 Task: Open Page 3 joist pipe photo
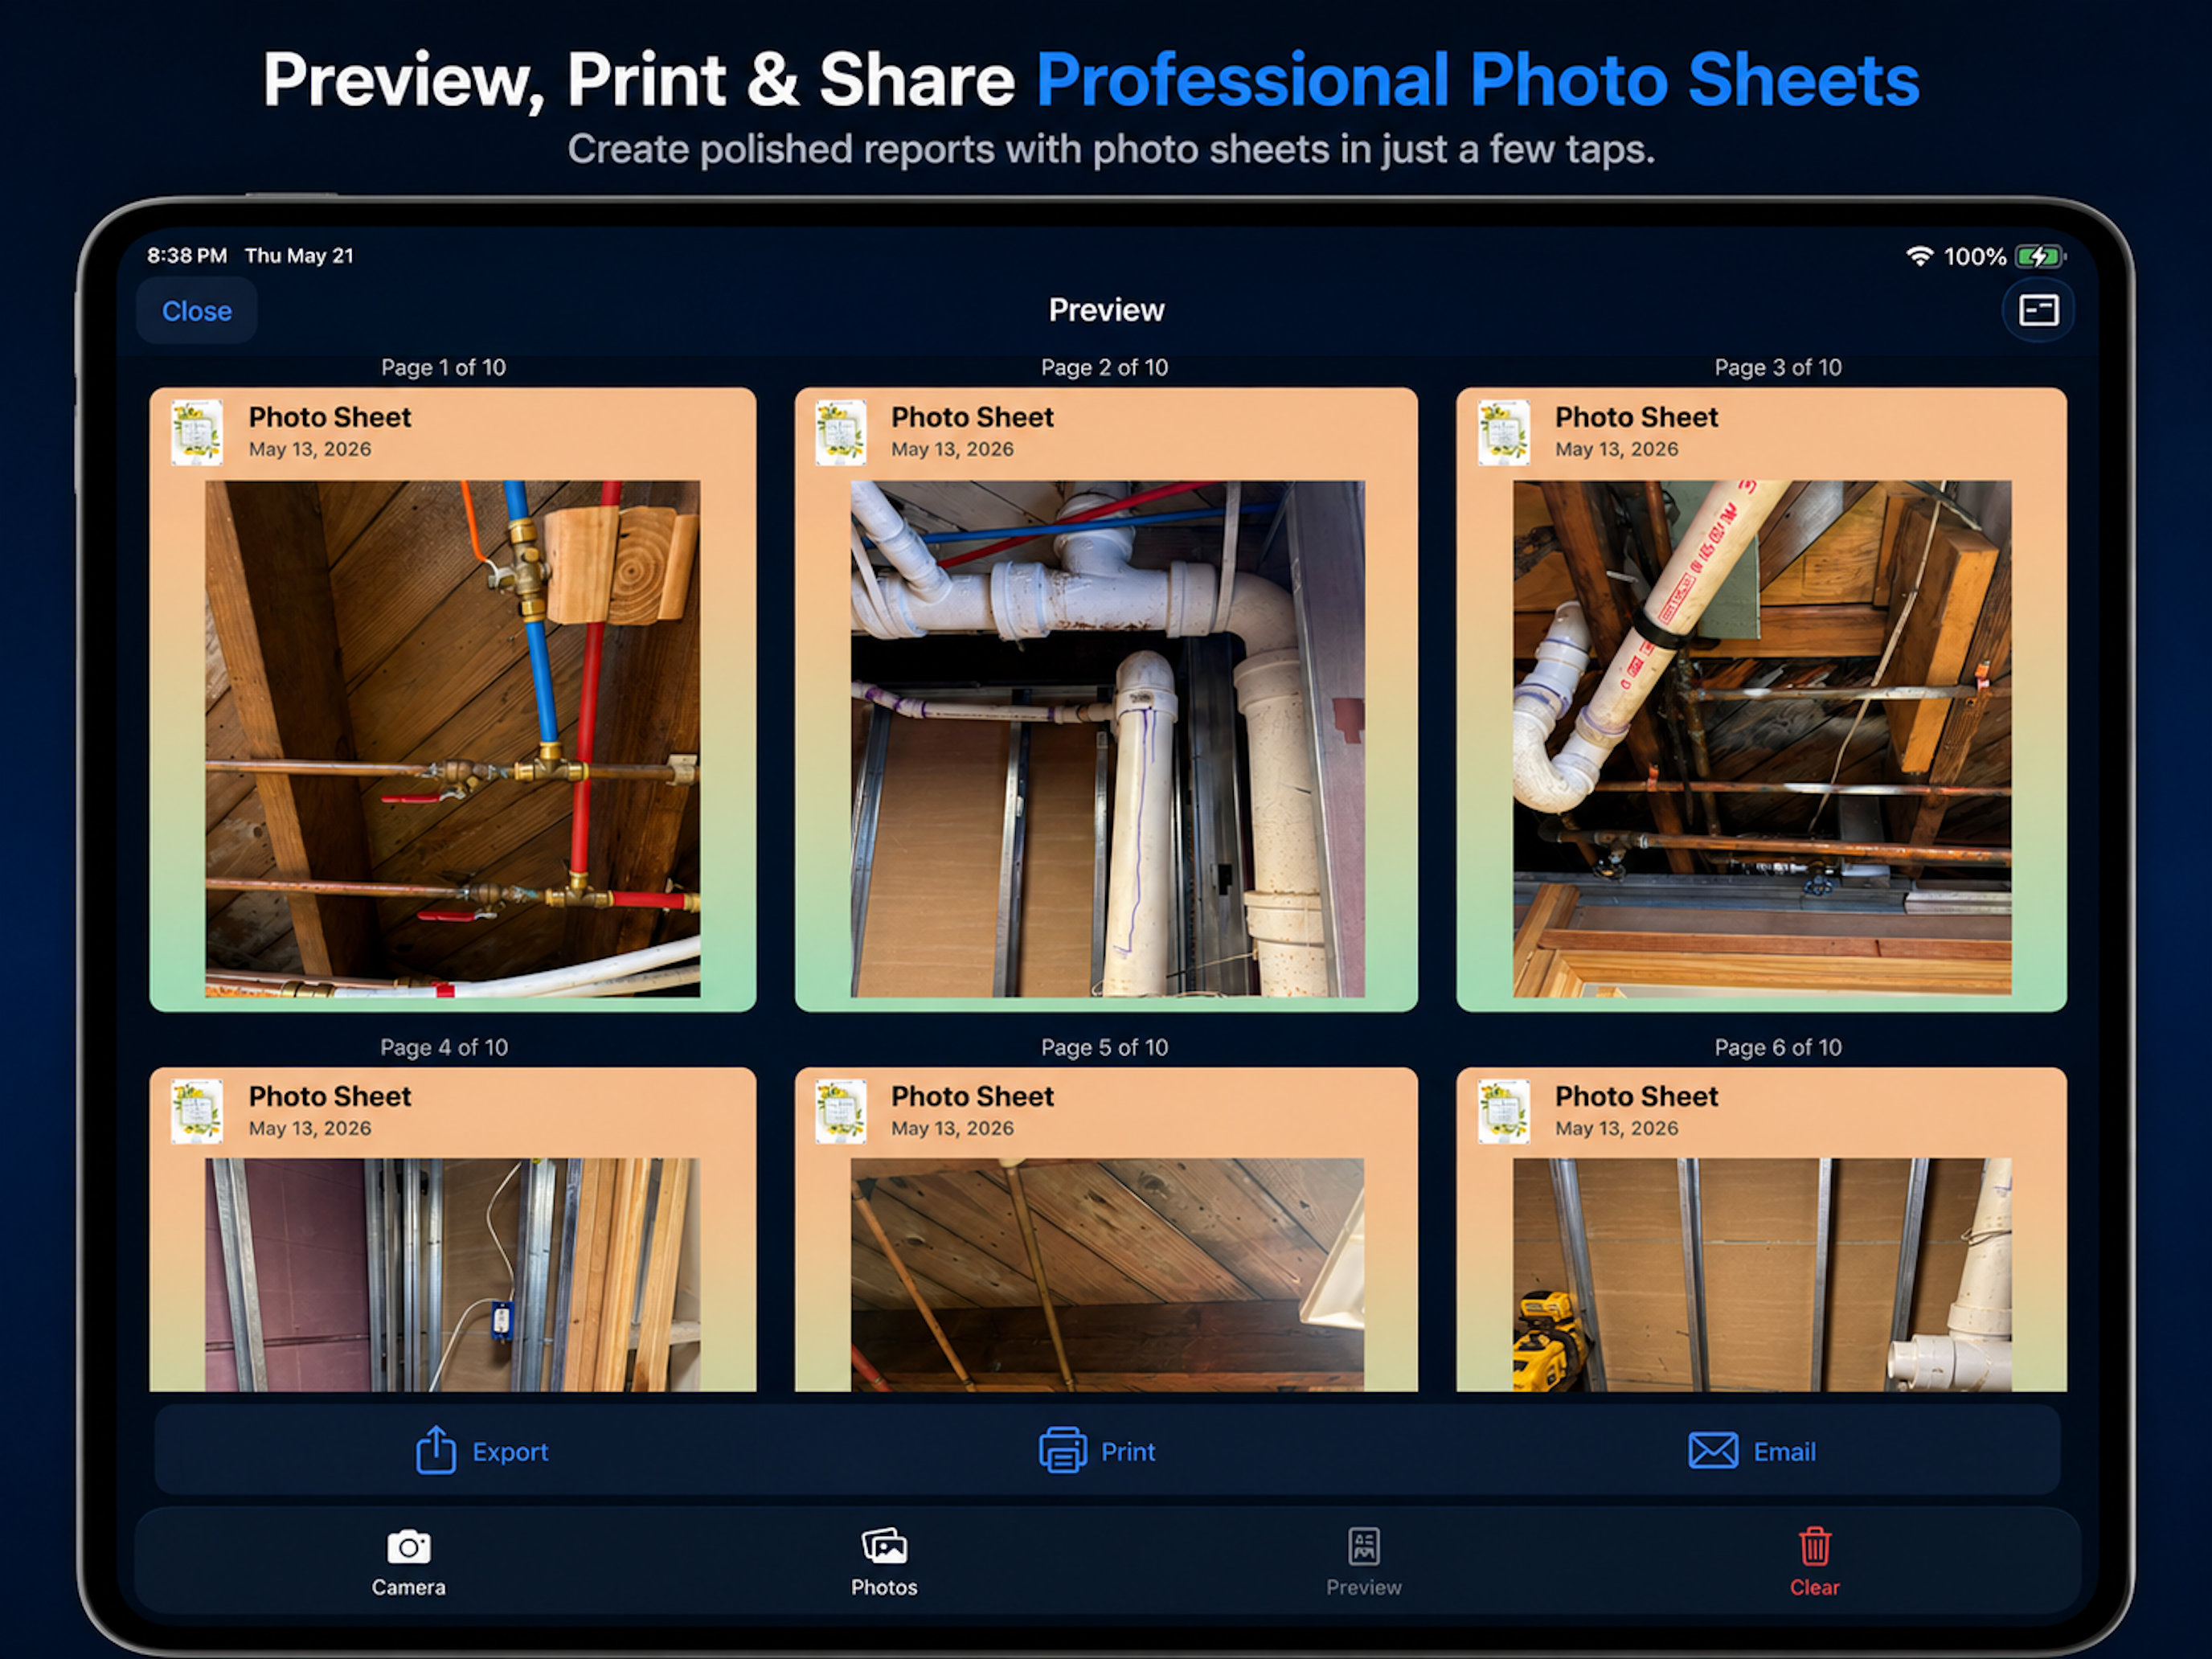click(1761, 739)
